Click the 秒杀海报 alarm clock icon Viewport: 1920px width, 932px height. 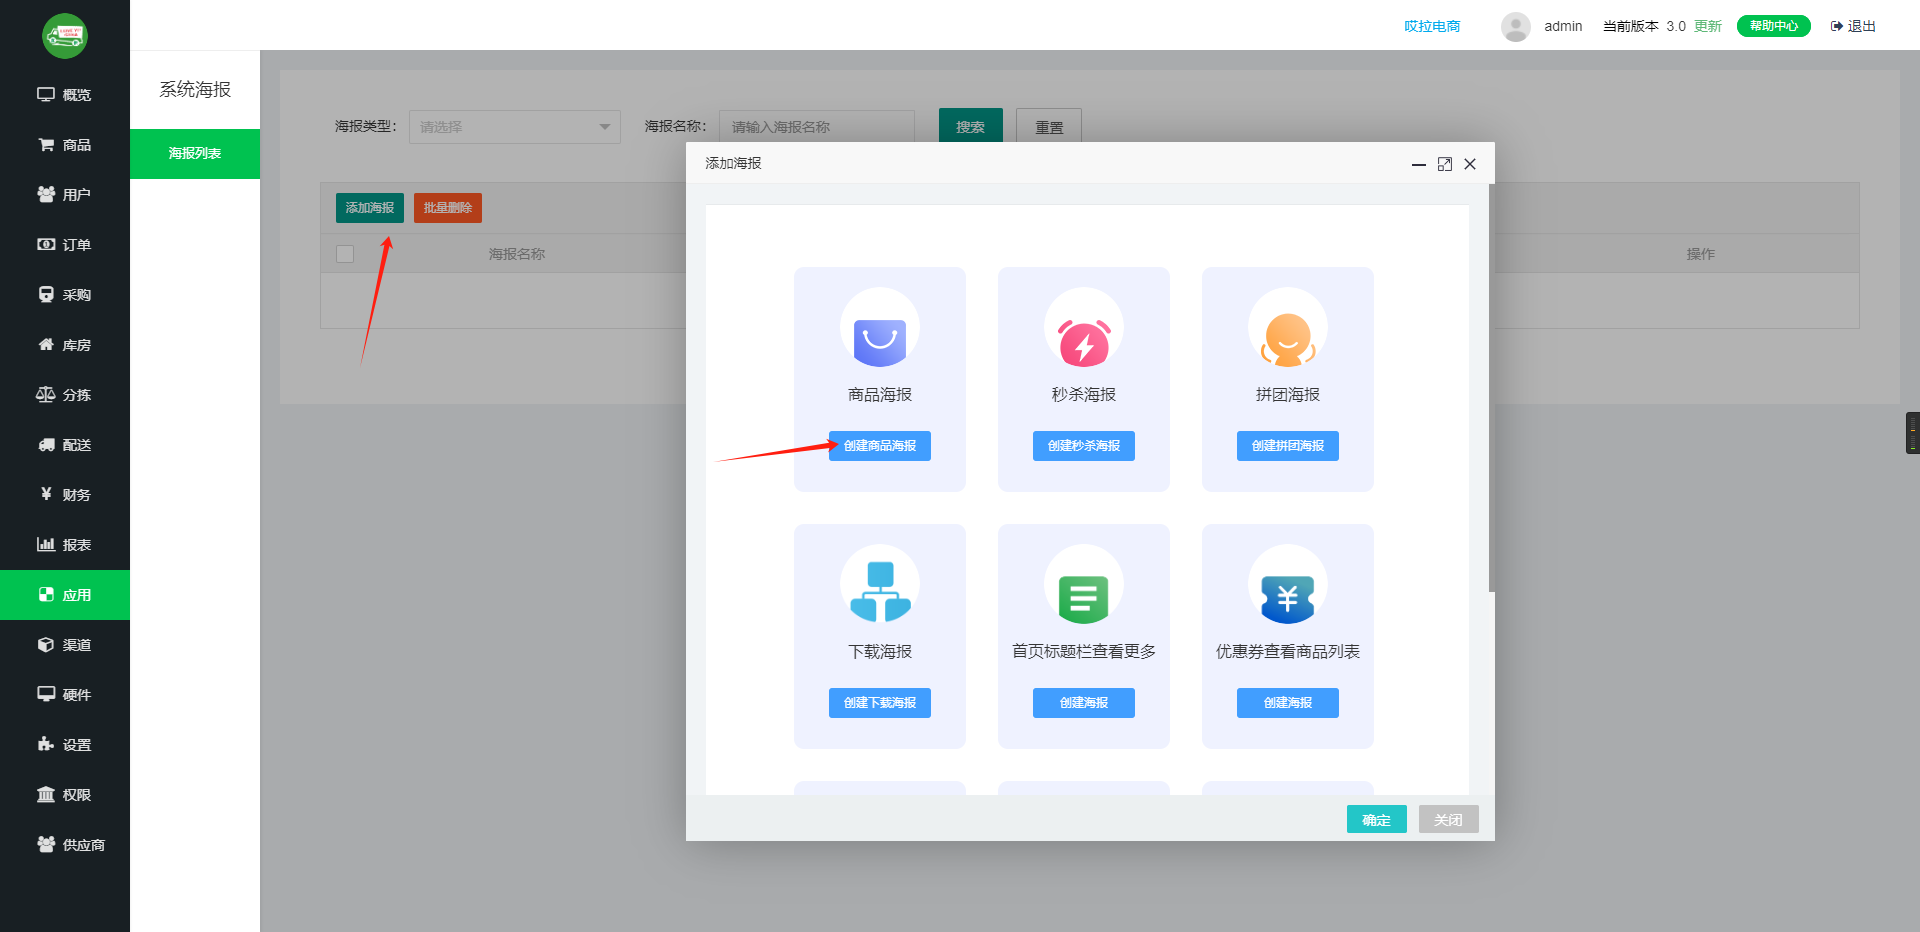[1084, 328]
